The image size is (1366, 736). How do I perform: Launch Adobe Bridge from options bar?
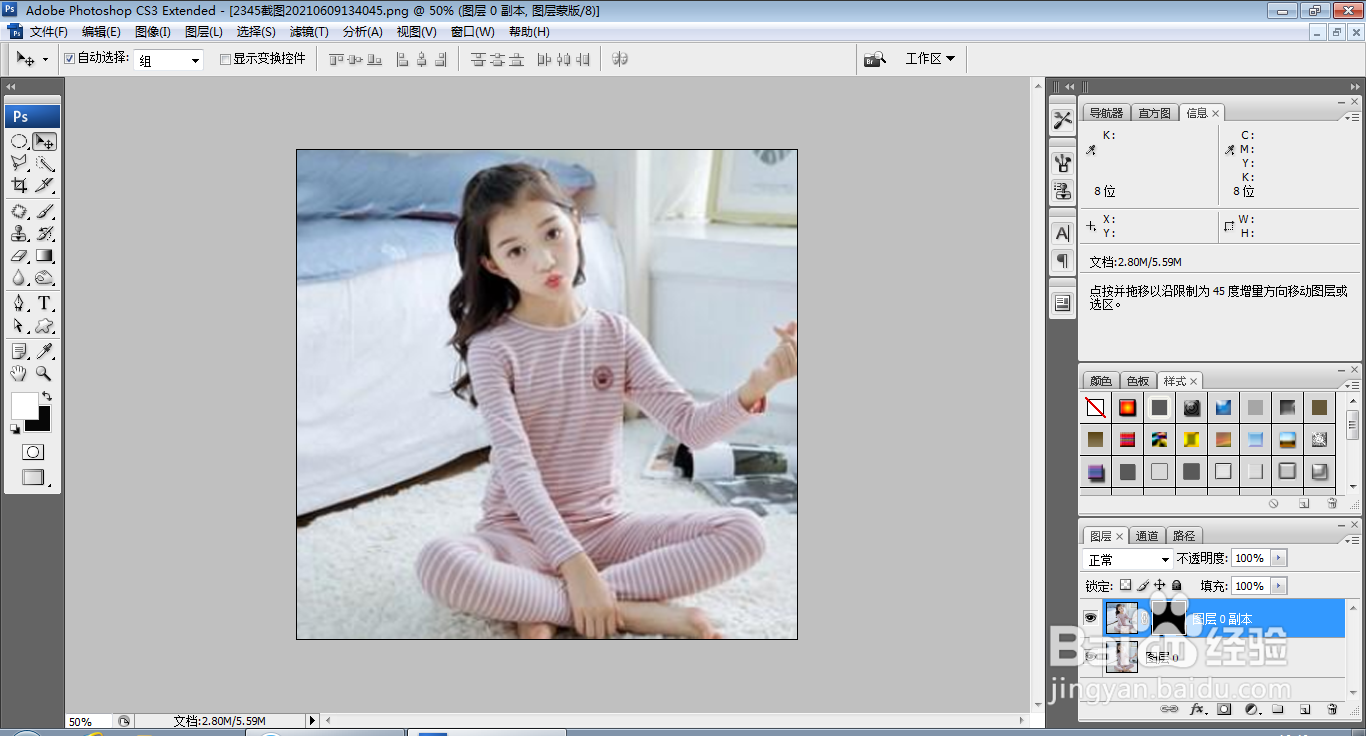click(x=875, y=59)
